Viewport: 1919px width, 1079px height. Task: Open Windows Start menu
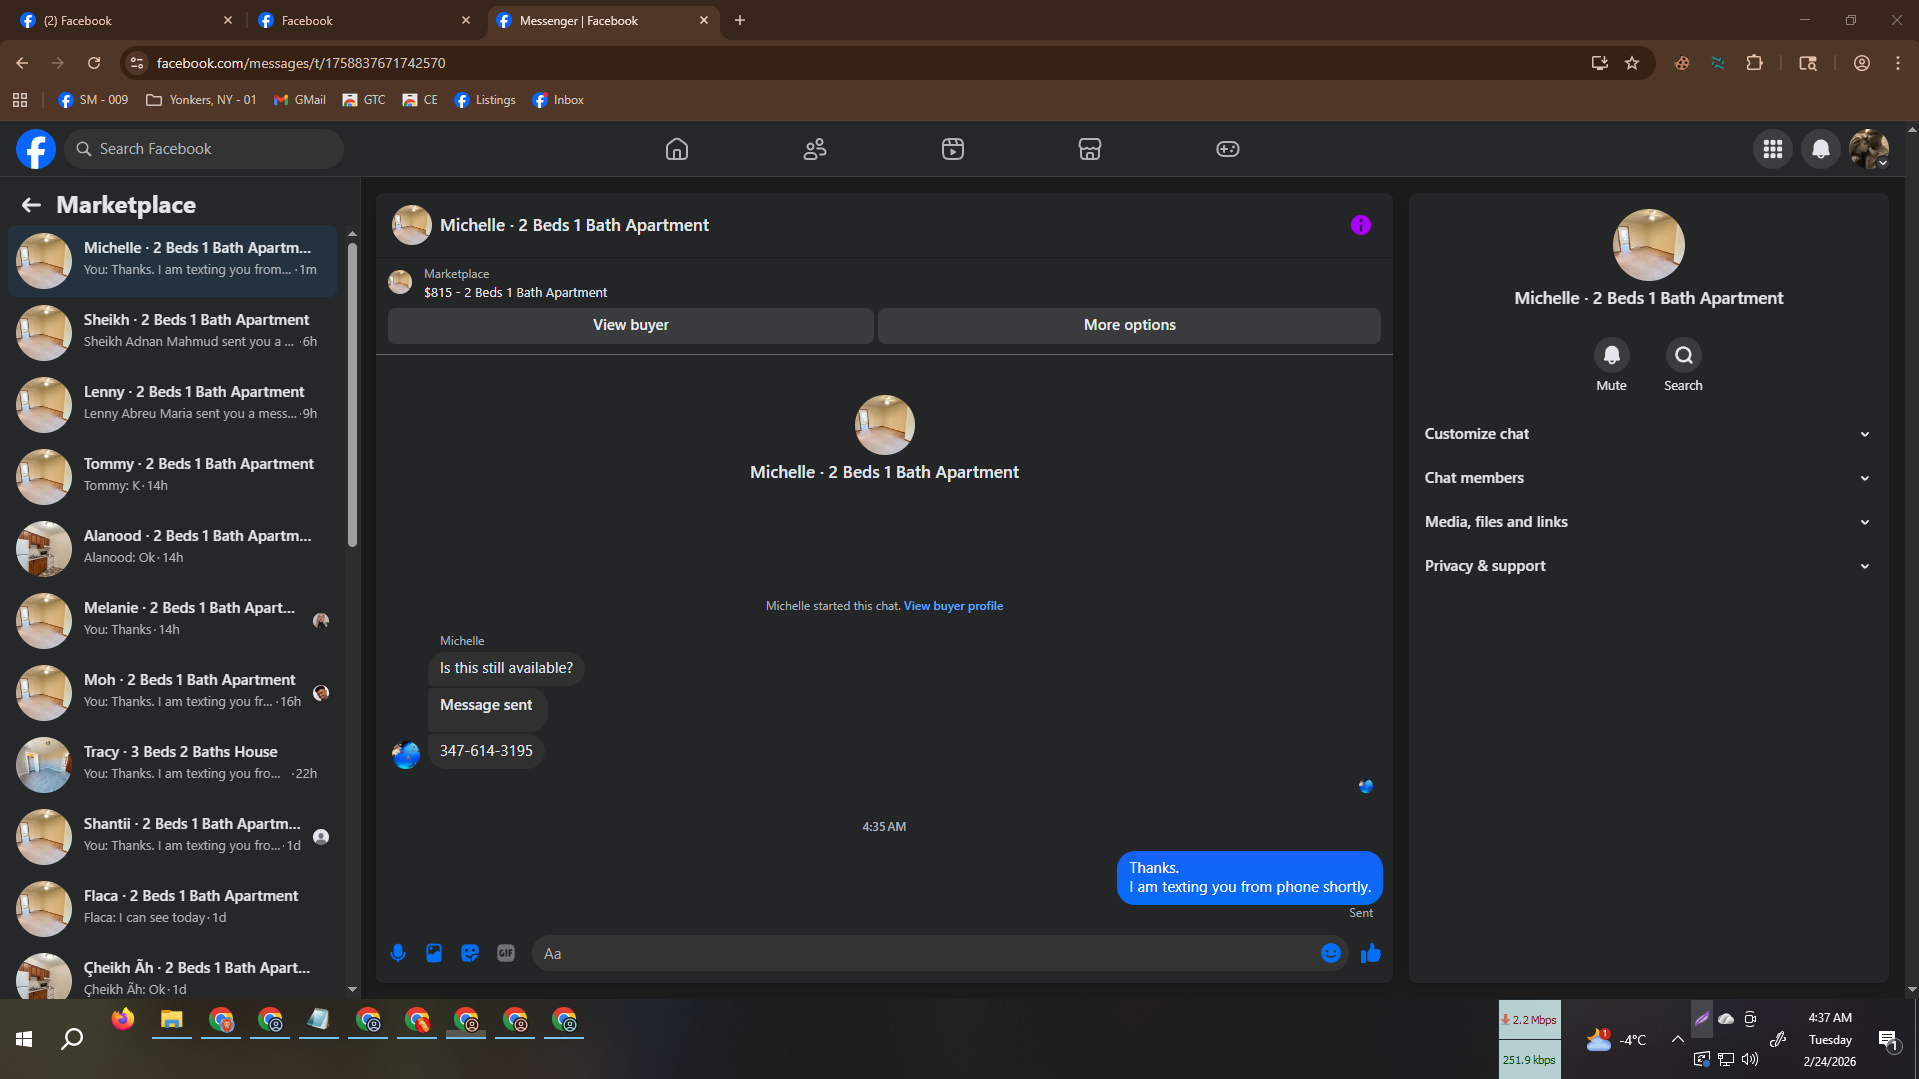(x=24, y=1039)
